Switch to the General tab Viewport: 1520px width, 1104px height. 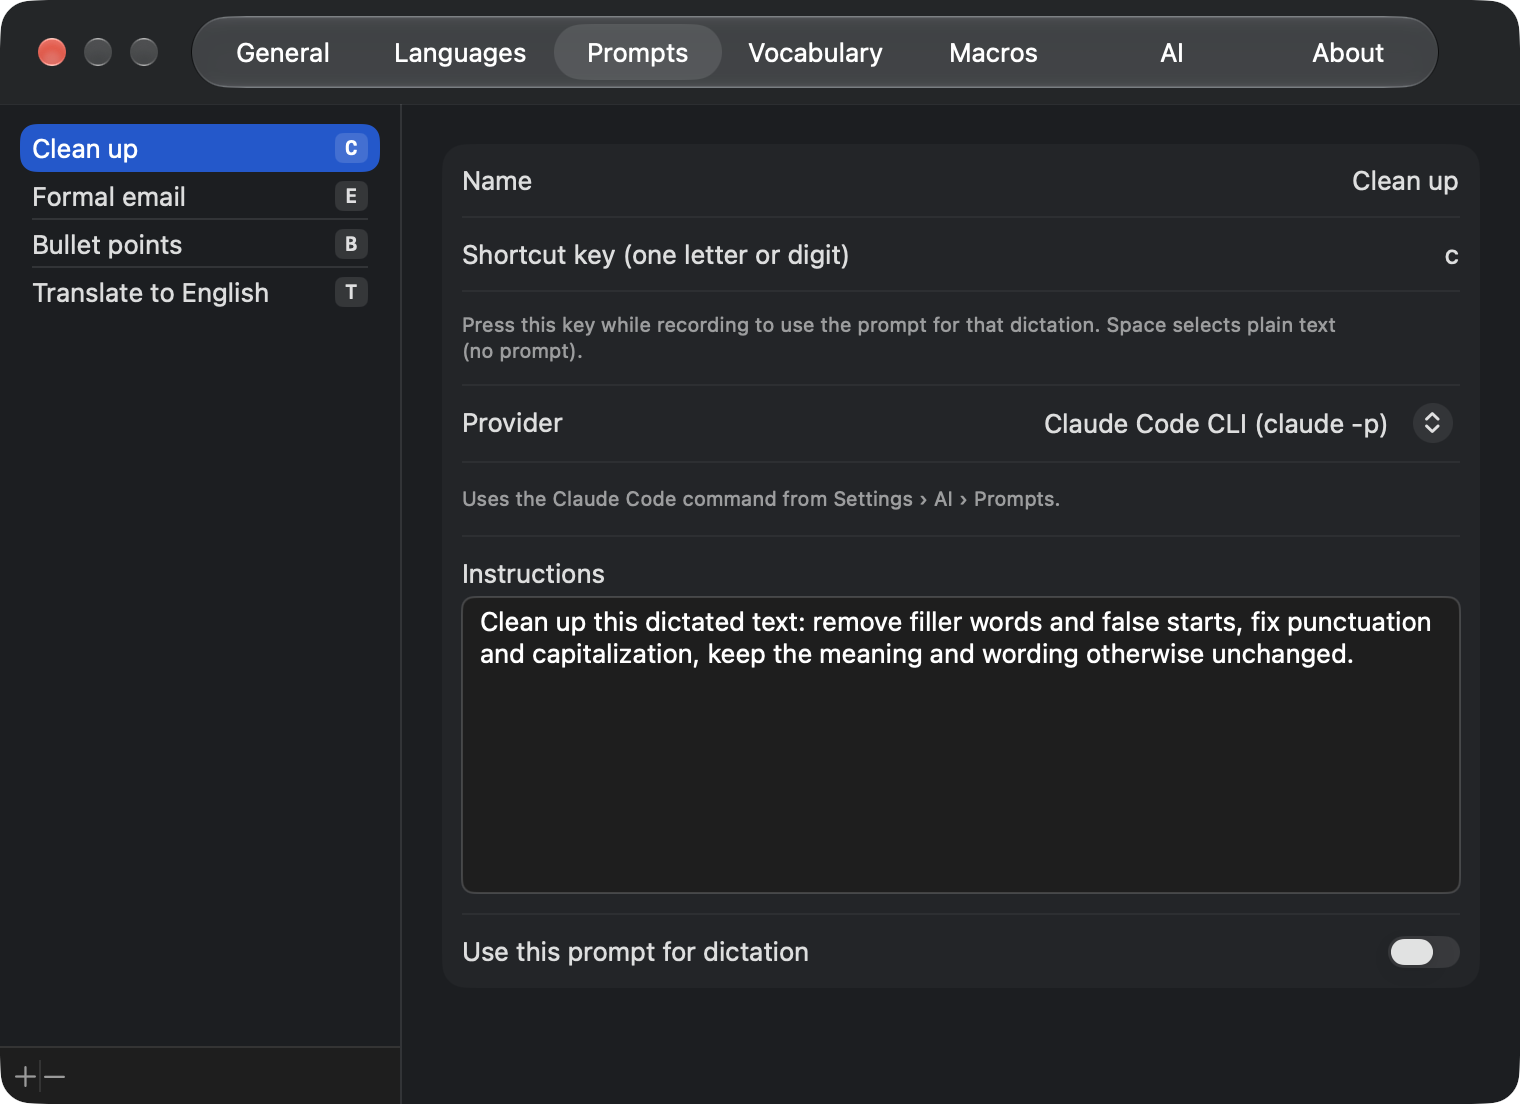pos(283,53)
